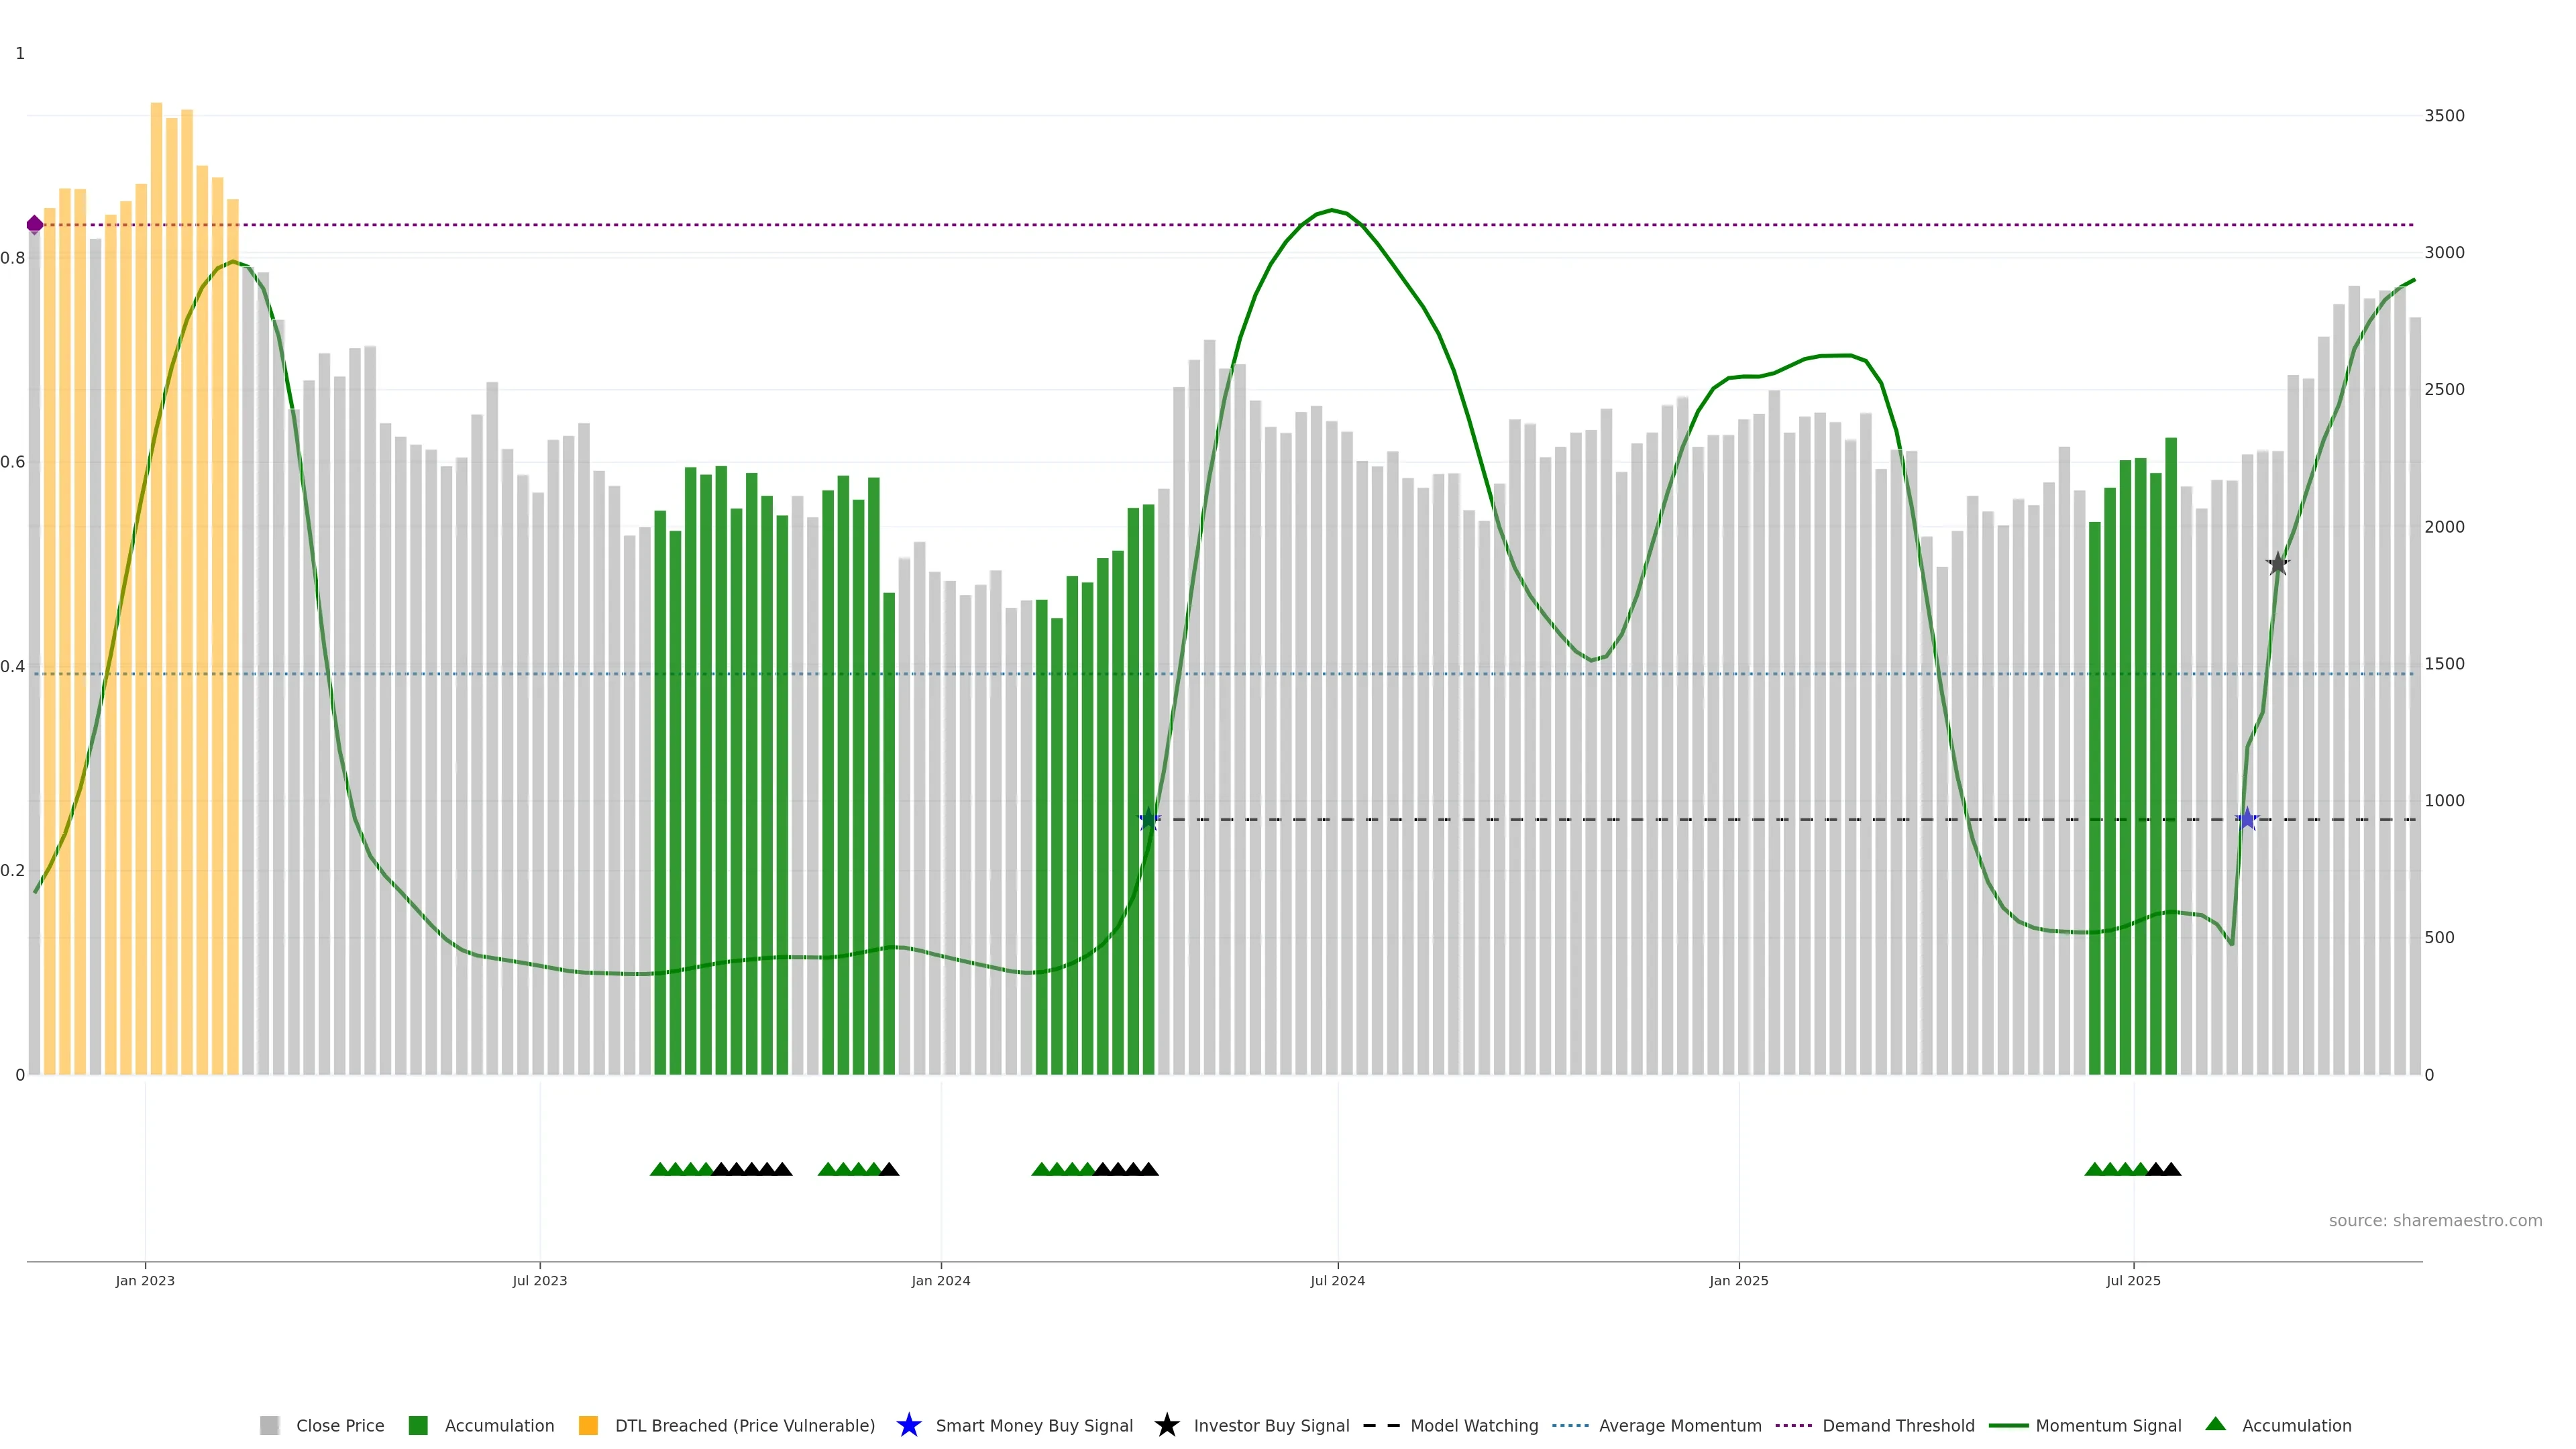Click the orange DTL Breached legend swatch
Viewport: 2576px width, 1449px height.
pos(588,1425)
